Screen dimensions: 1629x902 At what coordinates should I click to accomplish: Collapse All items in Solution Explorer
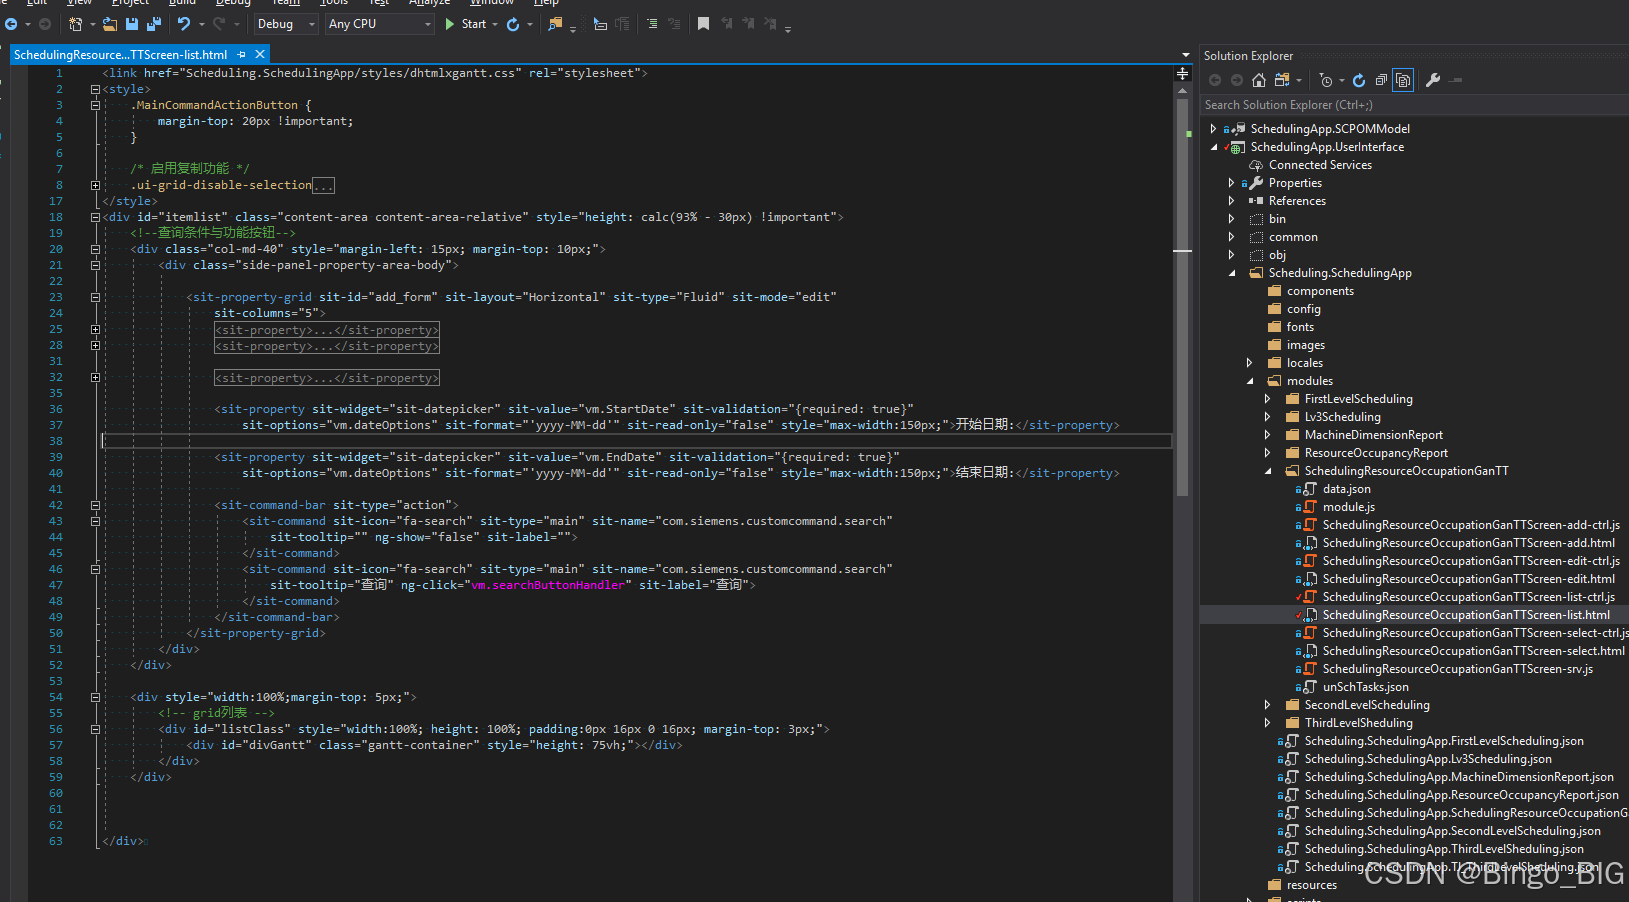pos(1381,80)
